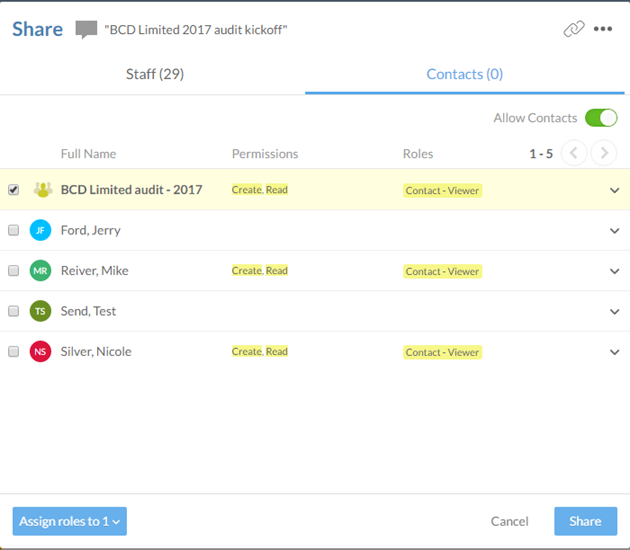
Task: Click Test Send's TS avatar
Action: (40, 311)
